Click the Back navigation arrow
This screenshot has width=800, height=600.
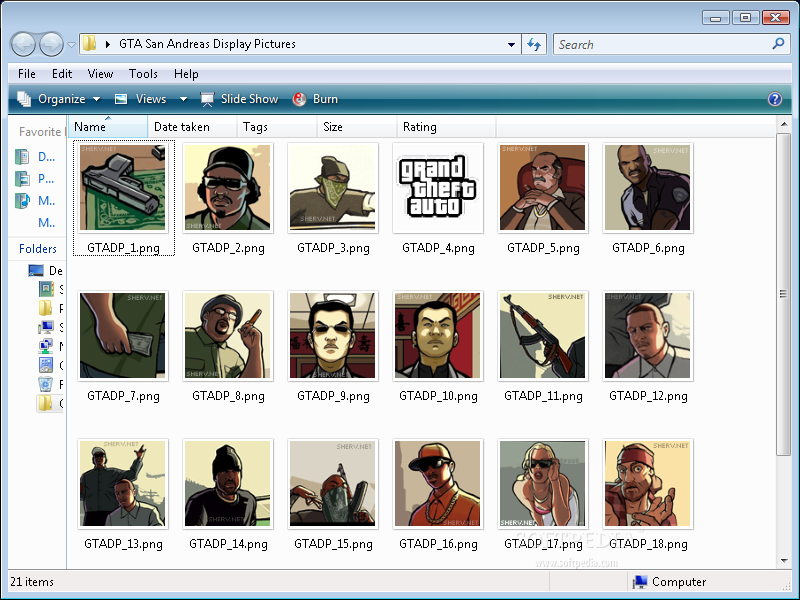click(23, 44)
